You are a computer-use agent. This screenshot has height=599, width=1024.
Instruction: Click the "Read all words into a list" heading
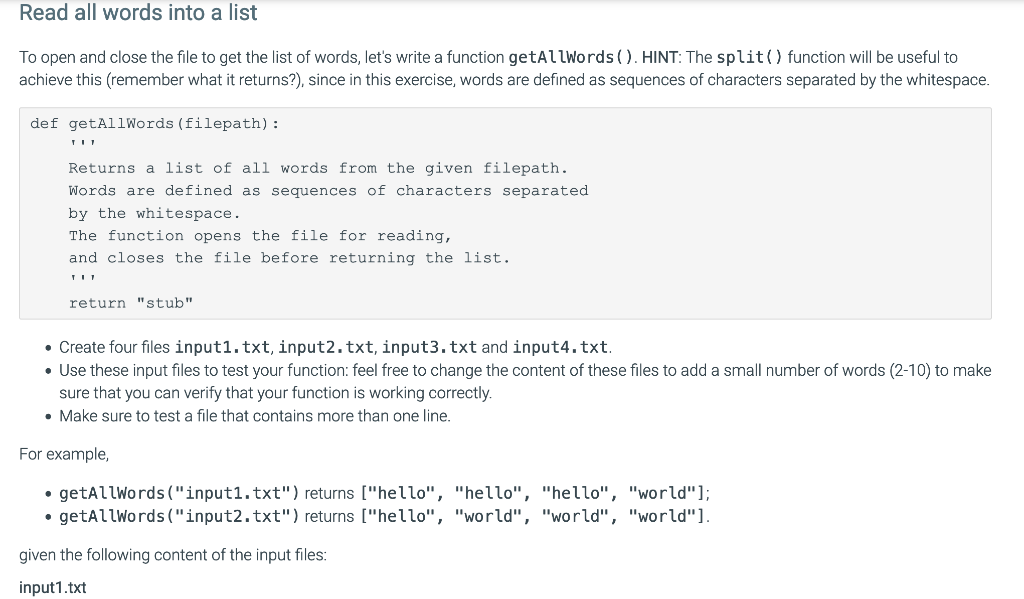point(137,13)
